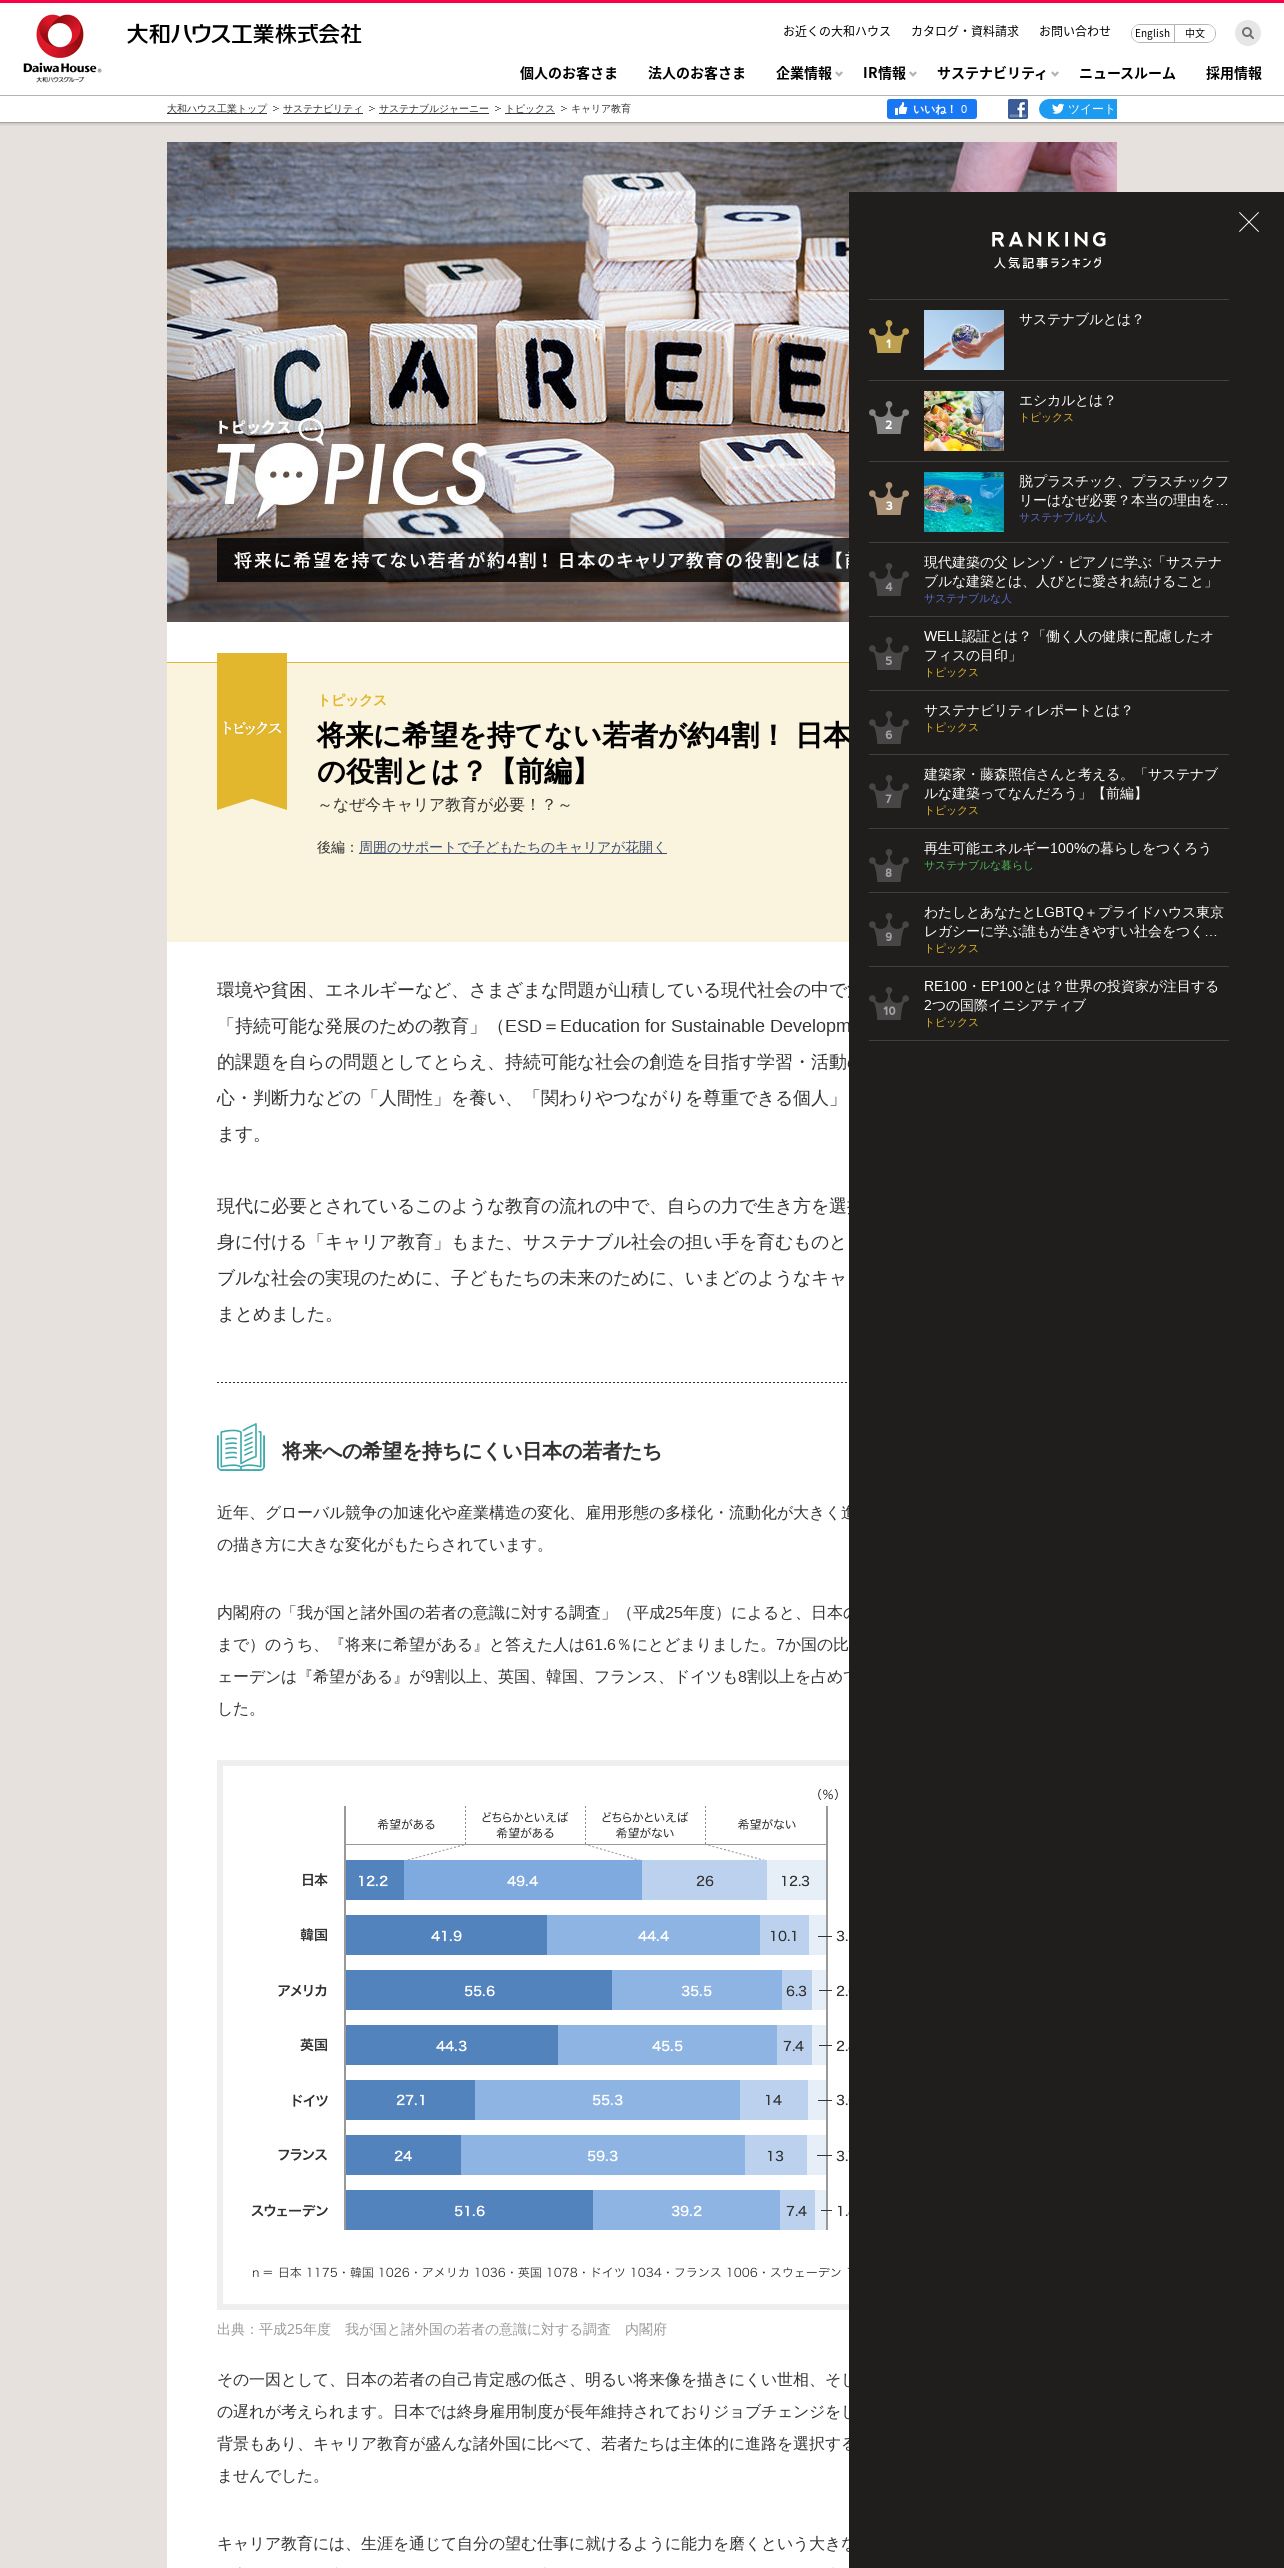1284x2568 pixels.
Task: Click the rank 6 crown icon
Action: pyautogui.click(x=888, y=728)
